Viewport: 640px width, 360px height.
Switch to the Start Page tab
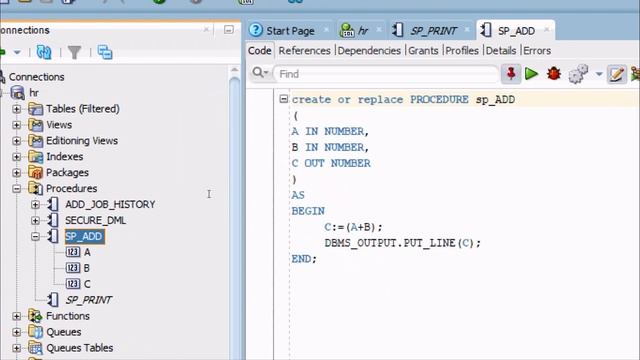pyautogui.click(x=290, y=30)
